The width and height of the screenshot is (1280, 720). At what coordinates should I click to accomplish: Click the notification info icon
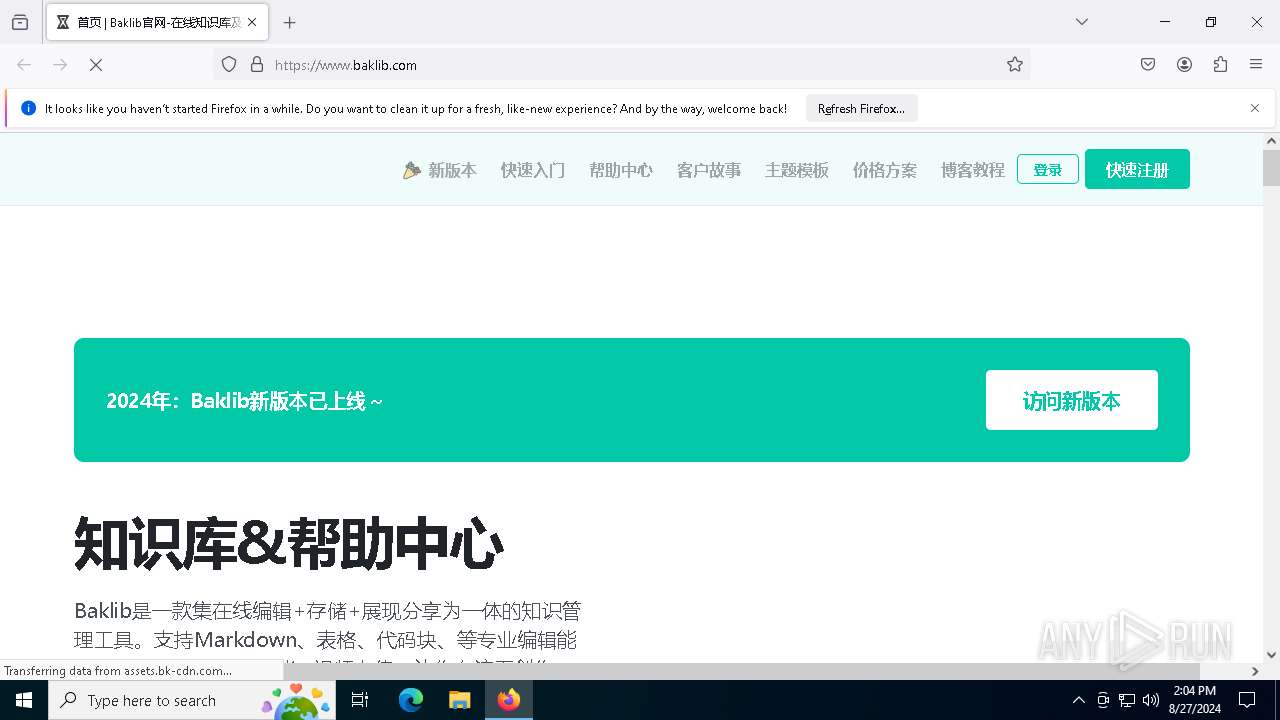pos(28,109)
